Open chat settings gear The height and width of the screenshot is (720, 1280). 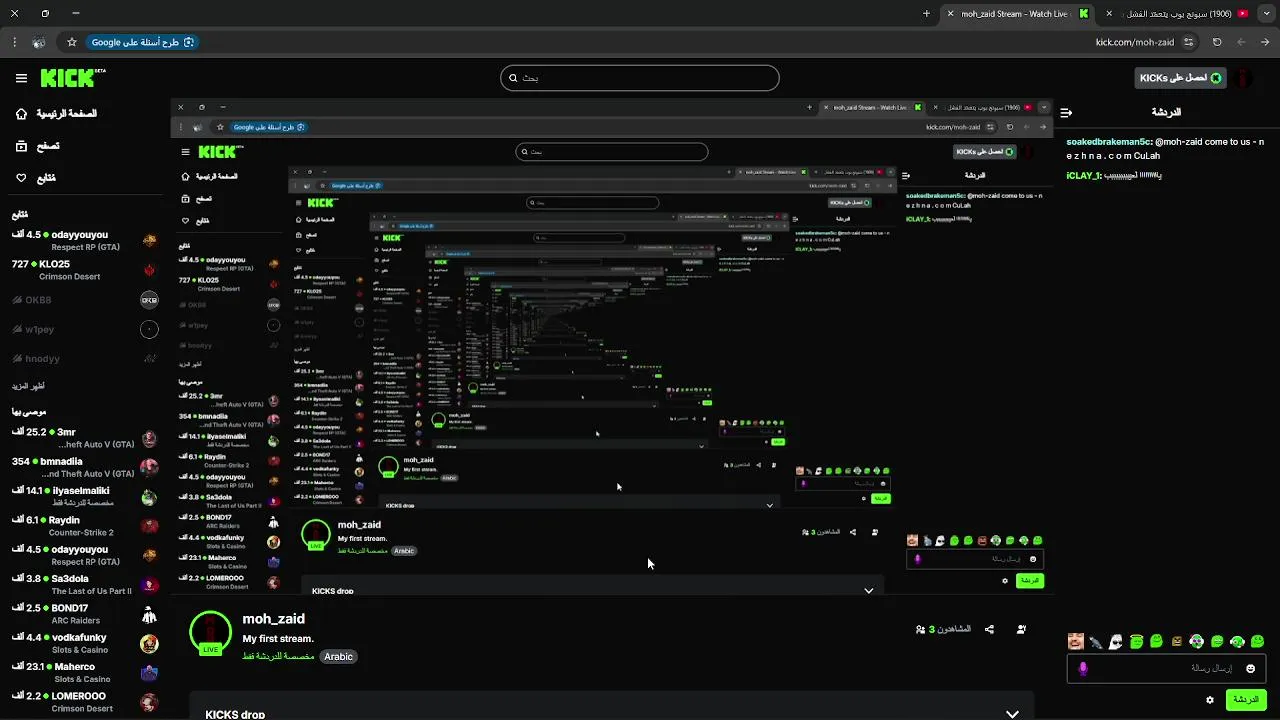[x=1210, y=700]
